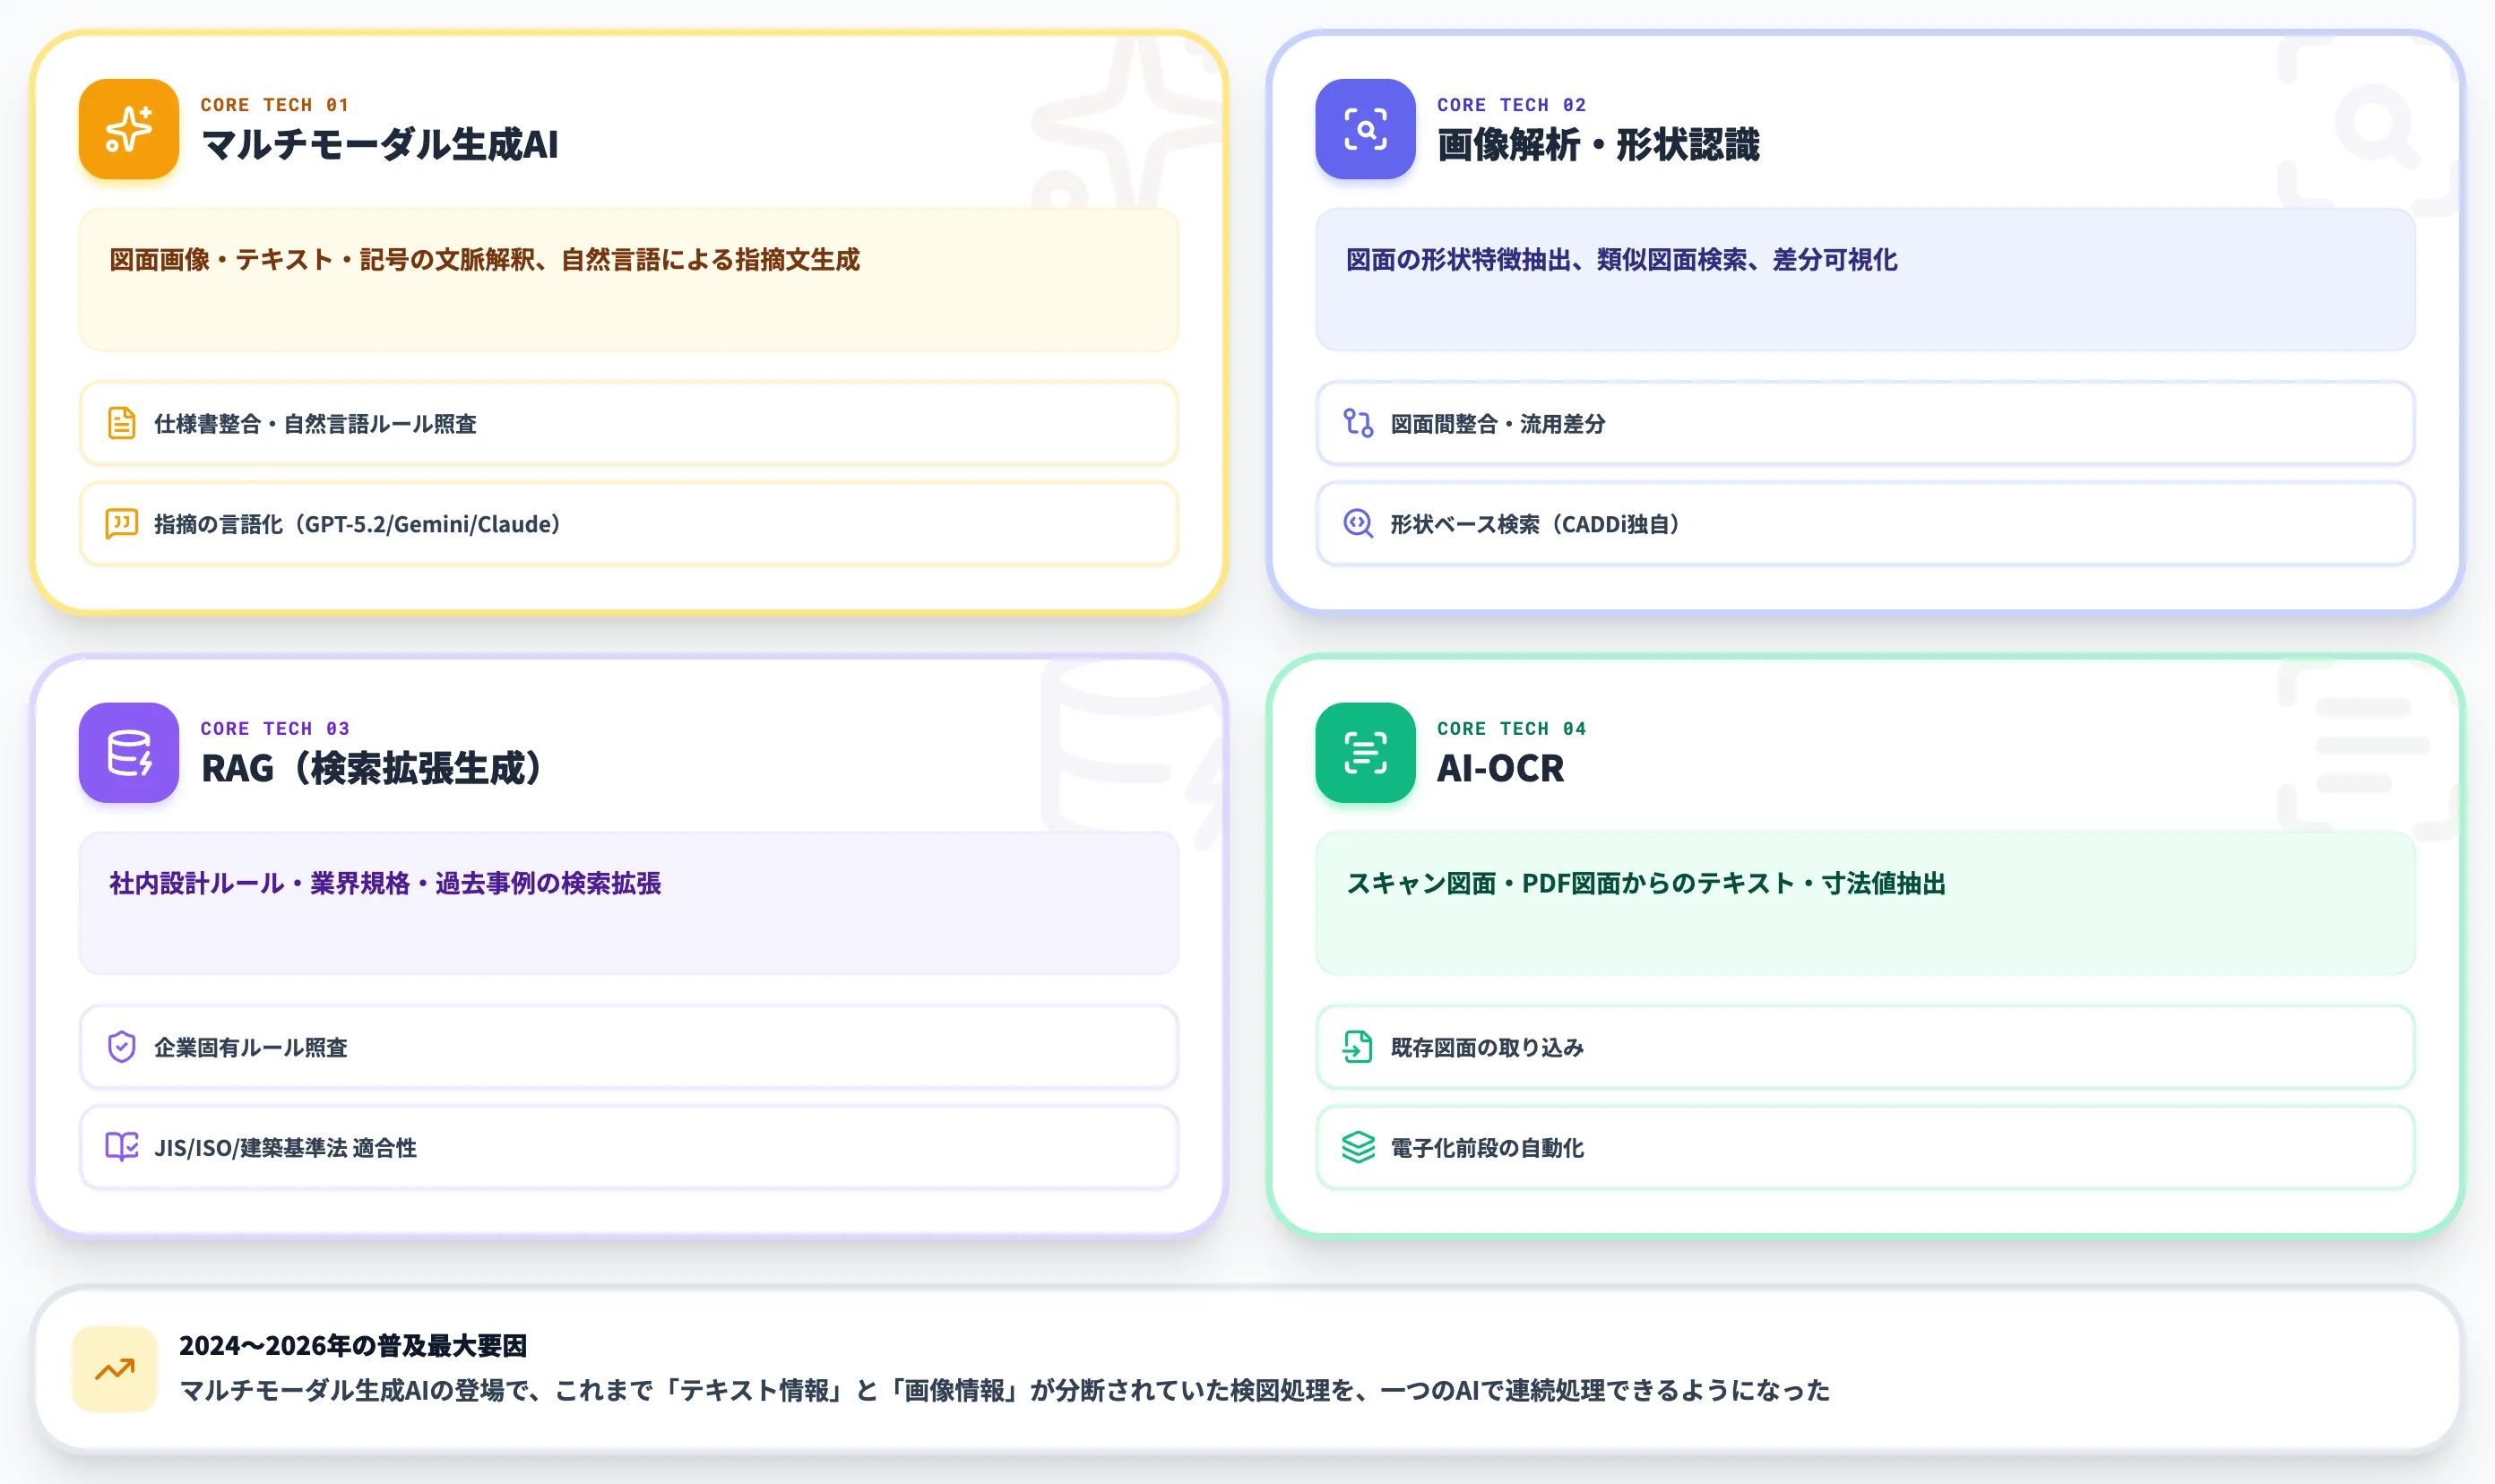Click the orange sparkle icon for Core Tech 01
2495x1484 pixels.
[129, 129]
